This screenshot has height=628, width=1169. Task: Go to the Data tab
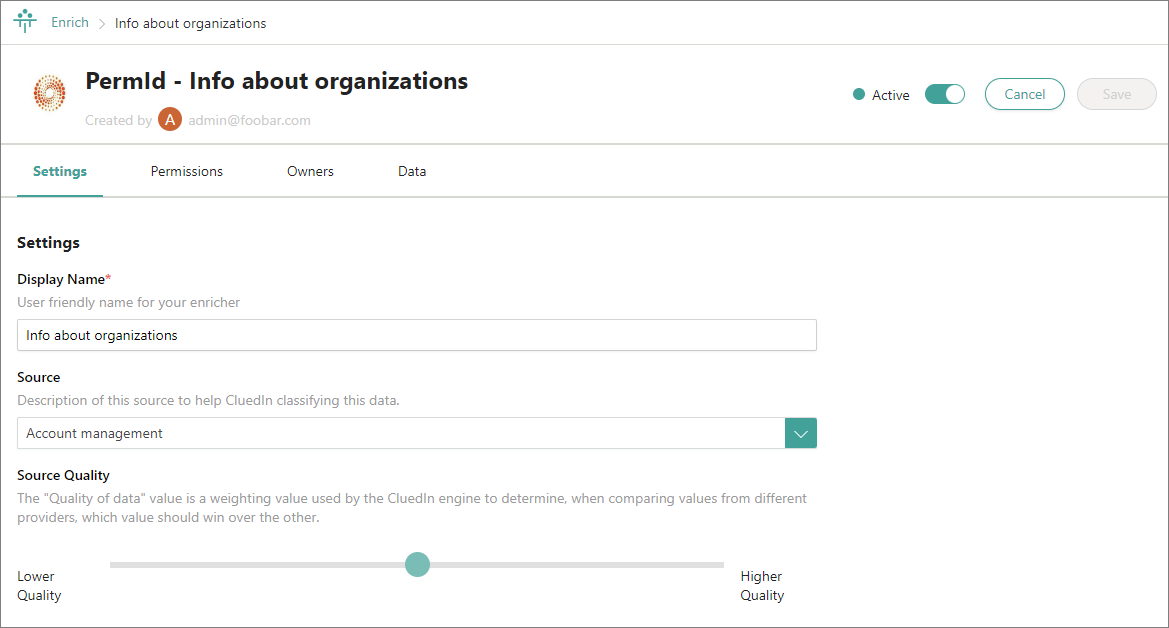(x=412, y=171)
